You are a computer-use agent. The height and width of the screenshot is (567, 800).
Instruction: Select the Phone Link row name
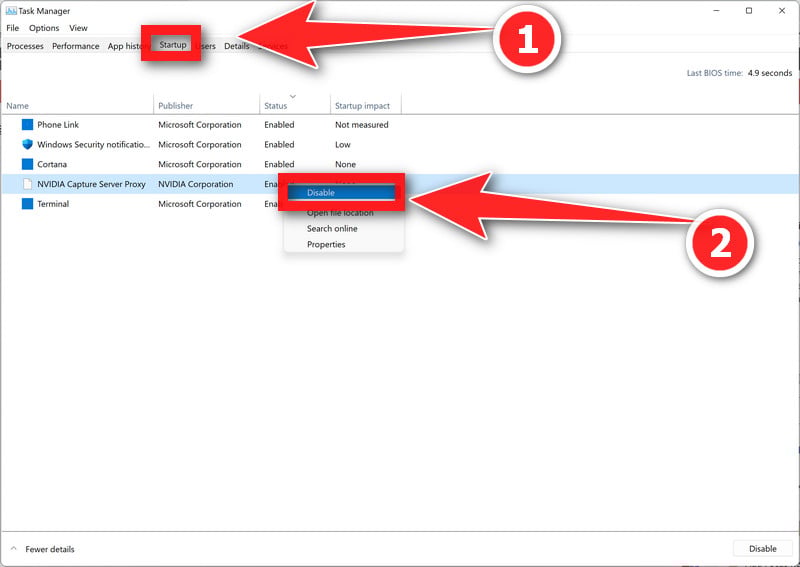(x=58, y=125)
